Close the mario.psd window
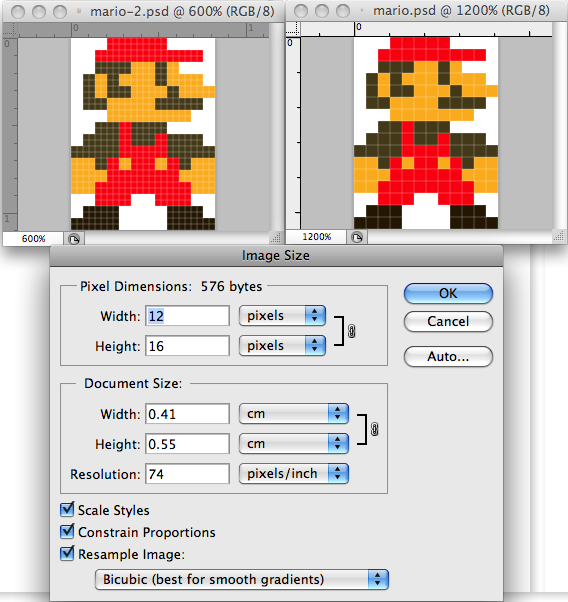This screenshot has height=602, width=568. 301,11
